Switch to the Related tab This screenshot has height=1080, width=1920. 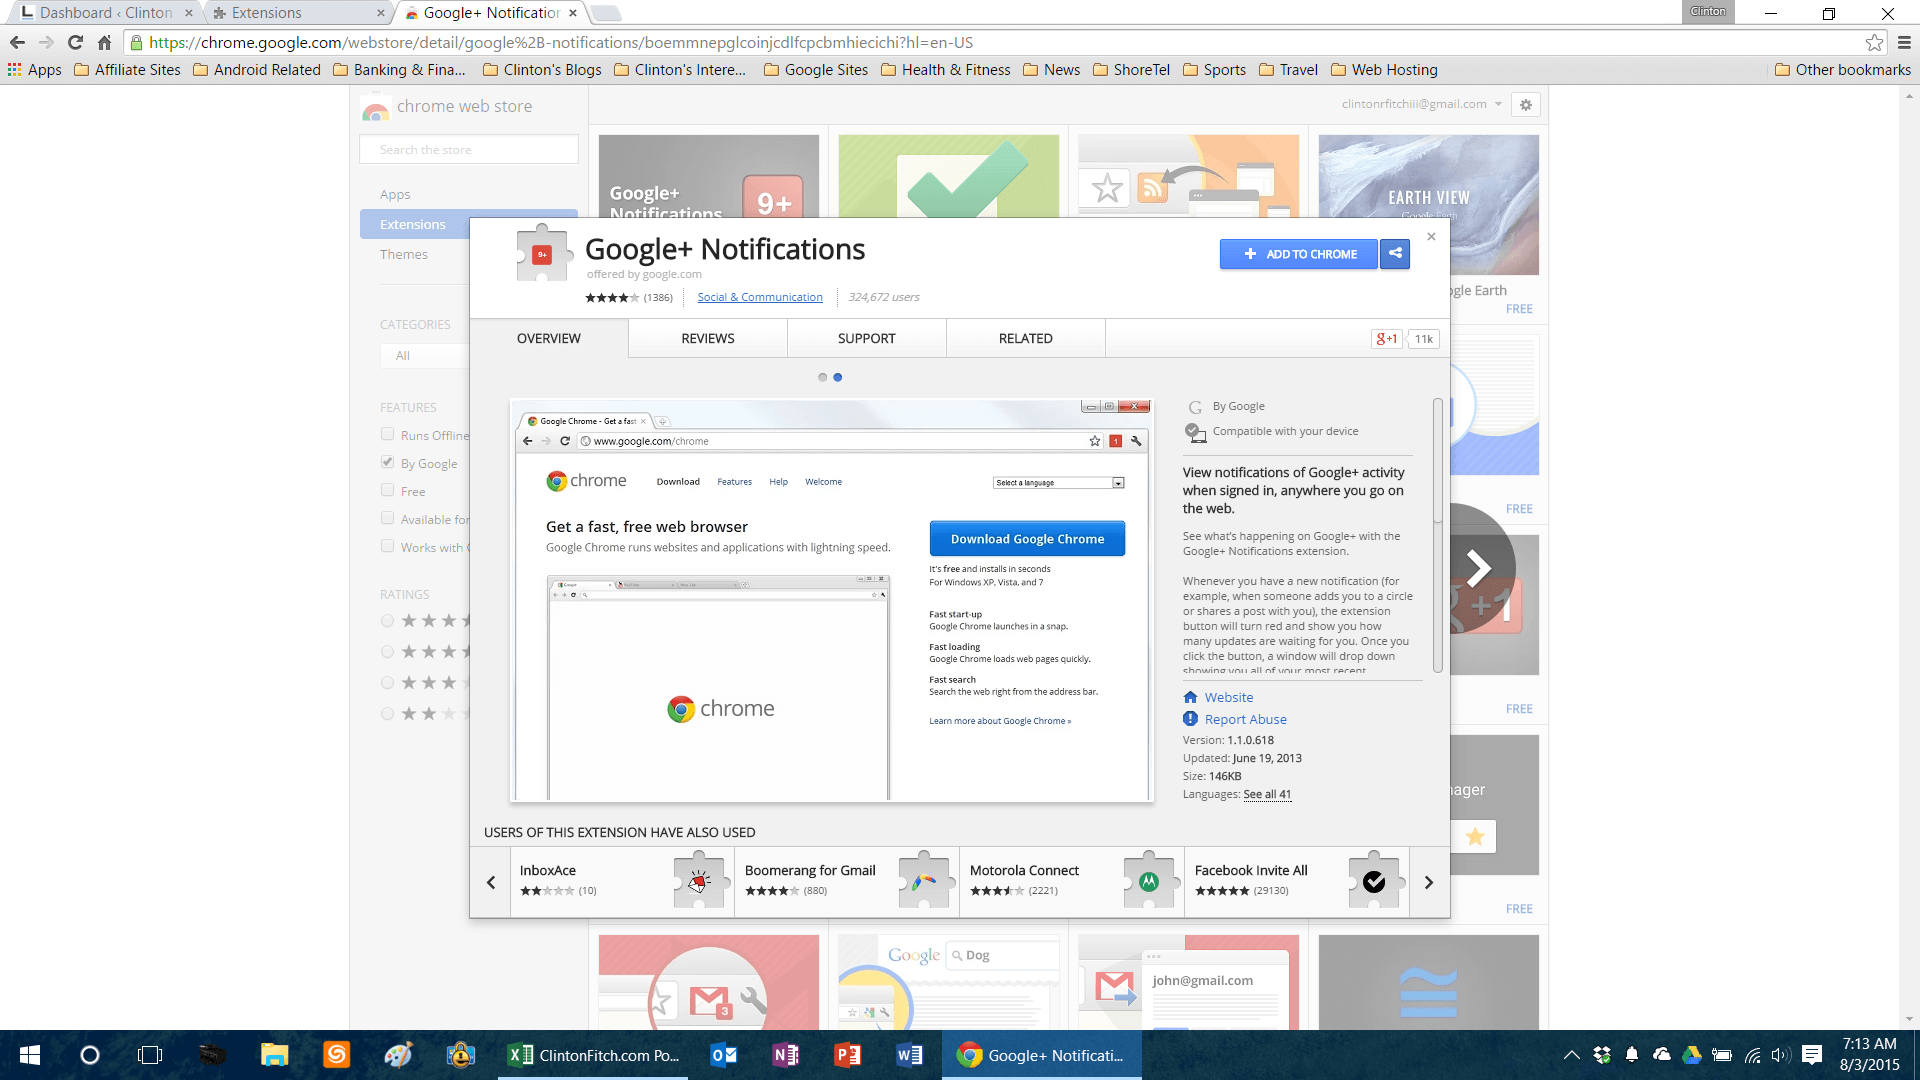(x=1026, y=339)
